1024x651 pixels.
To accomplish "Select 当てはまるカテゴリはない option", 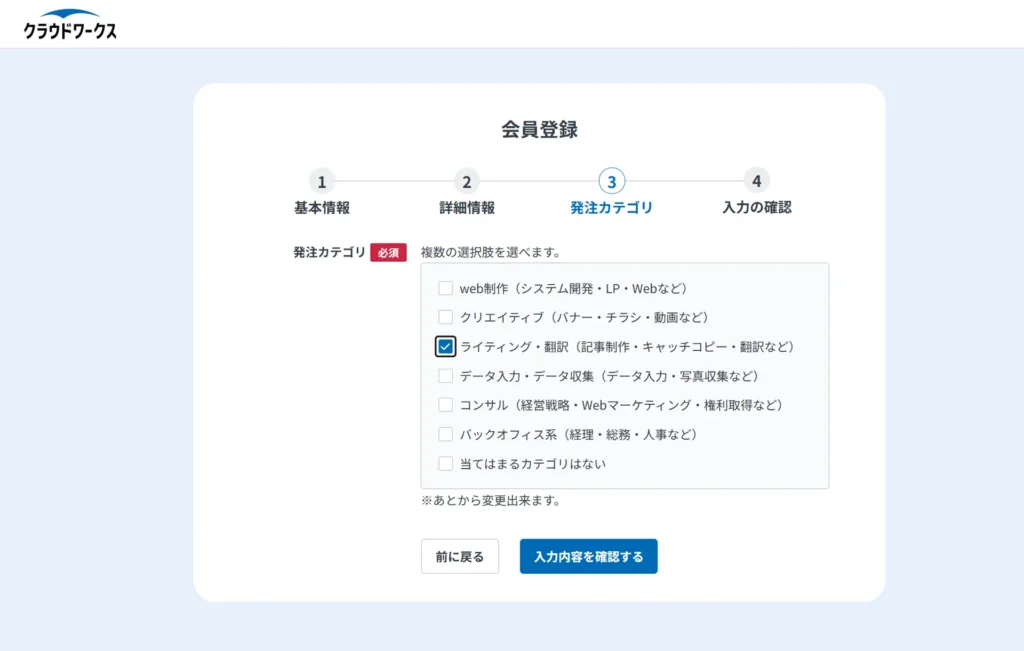I will 444,463.
